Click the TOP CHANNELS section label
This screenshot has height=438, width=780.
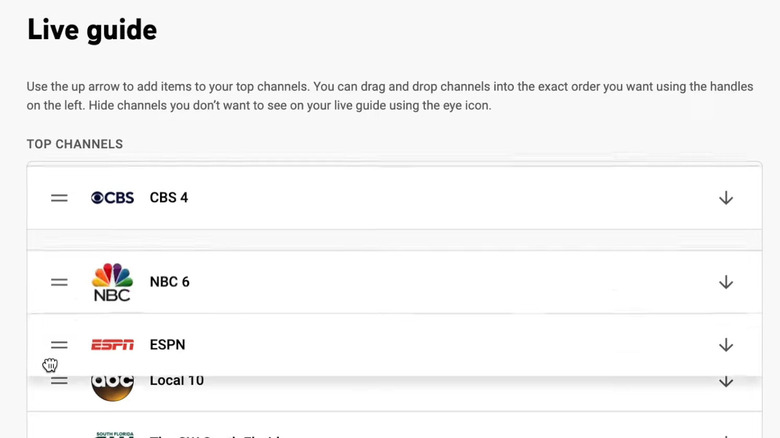(x=75, y=144)
